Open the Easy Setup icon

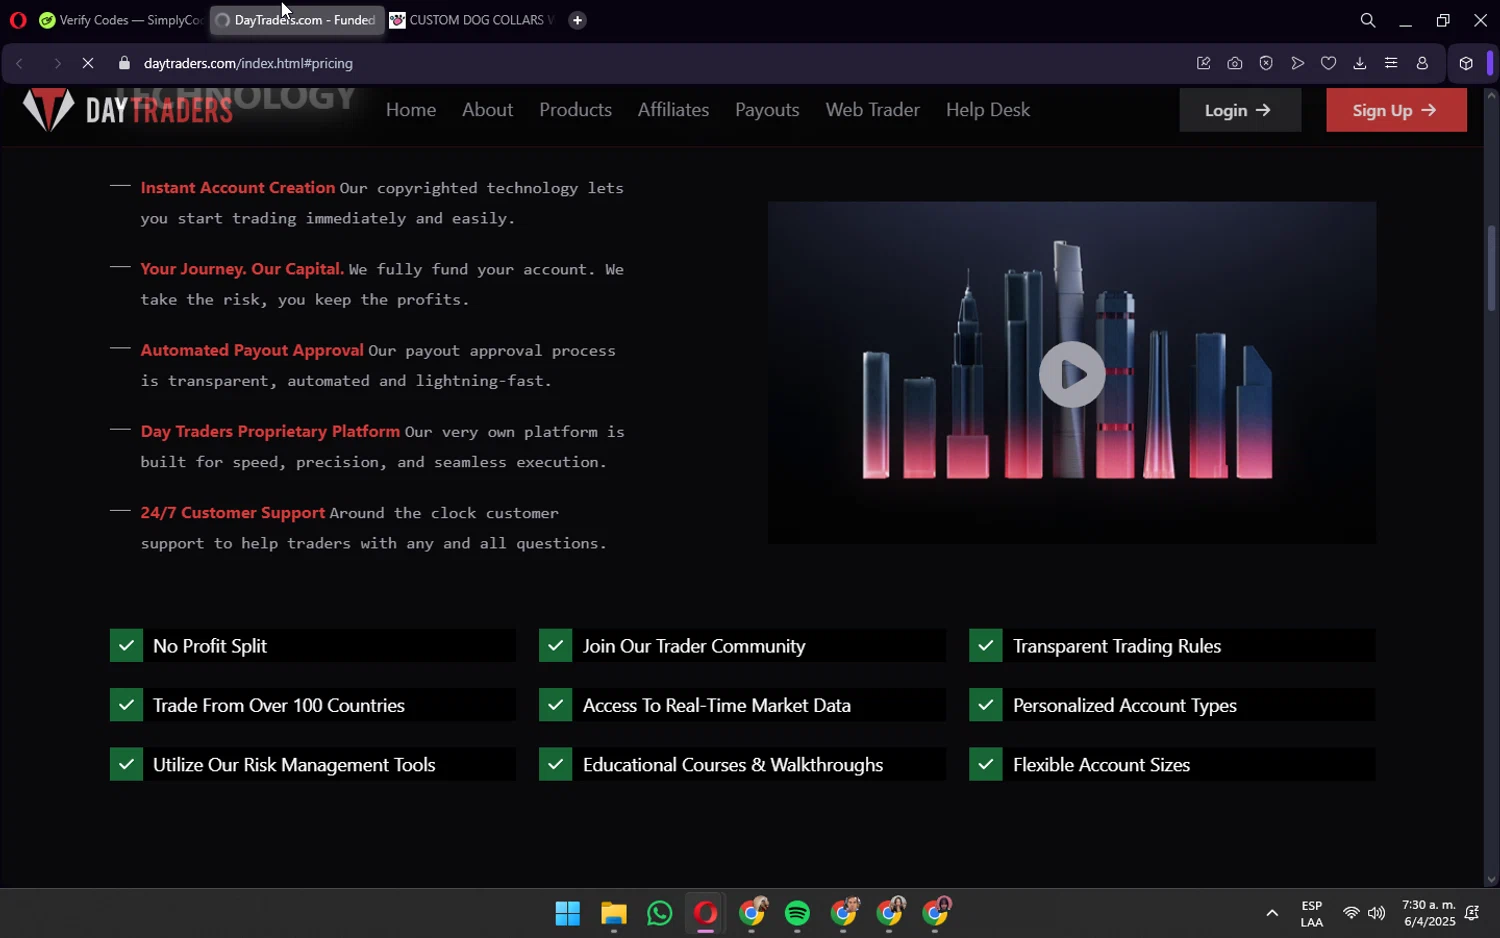(1390, 63)
